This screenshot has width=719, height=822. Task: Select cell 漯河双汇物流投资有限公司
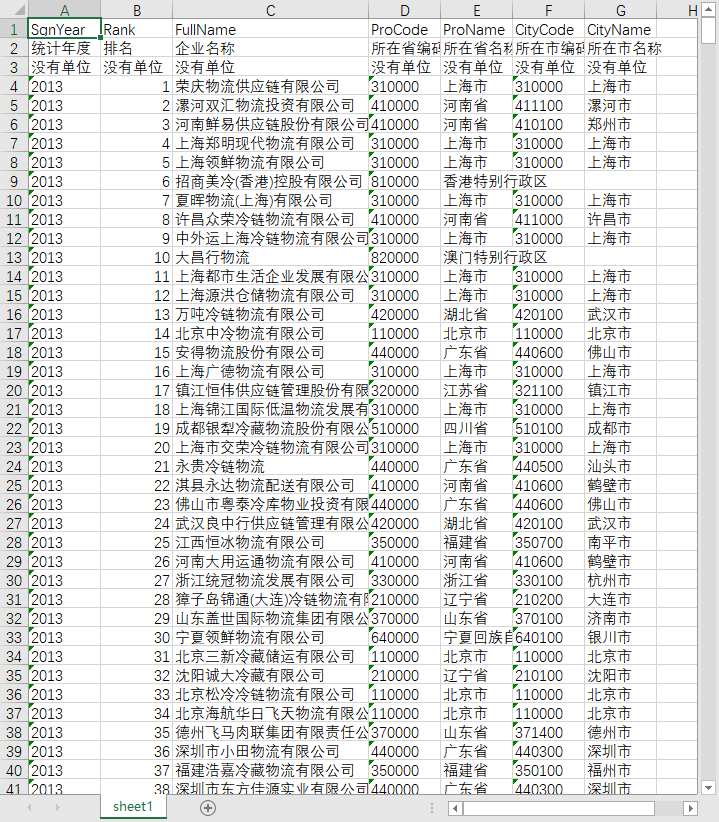[270, 105]
